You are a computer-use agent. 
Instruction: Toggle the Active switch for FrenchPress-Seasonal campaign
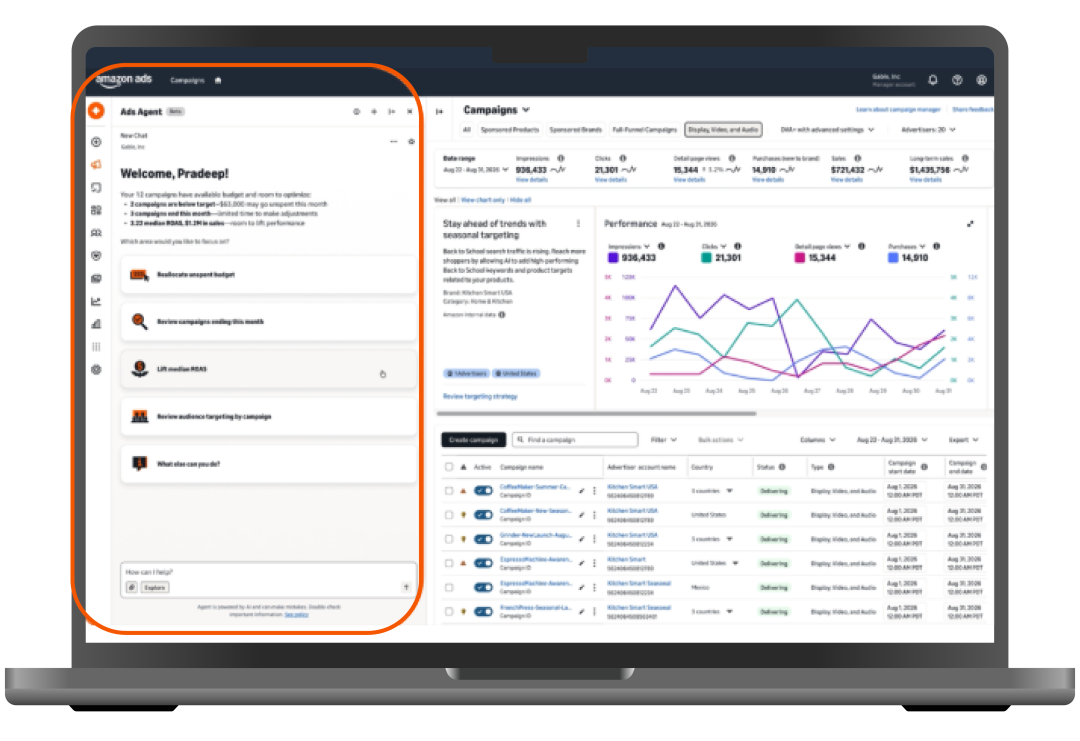[484, 612]
